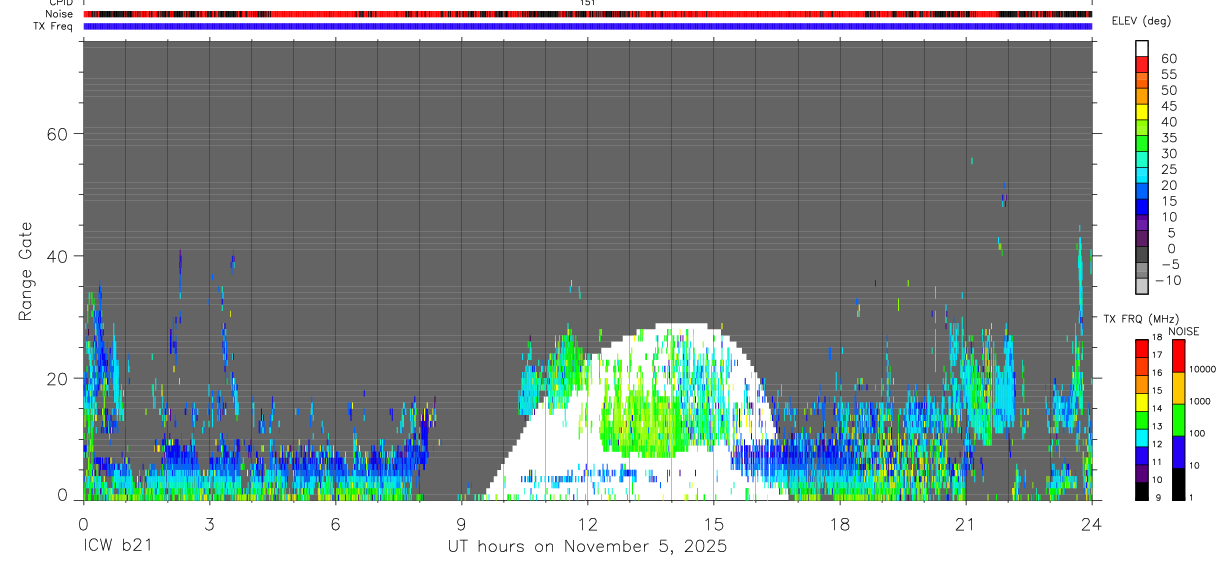The height and width of the screenshot is (567, 1228).
Task: Click the red Noise strip above plot
Action: (587, 14)
